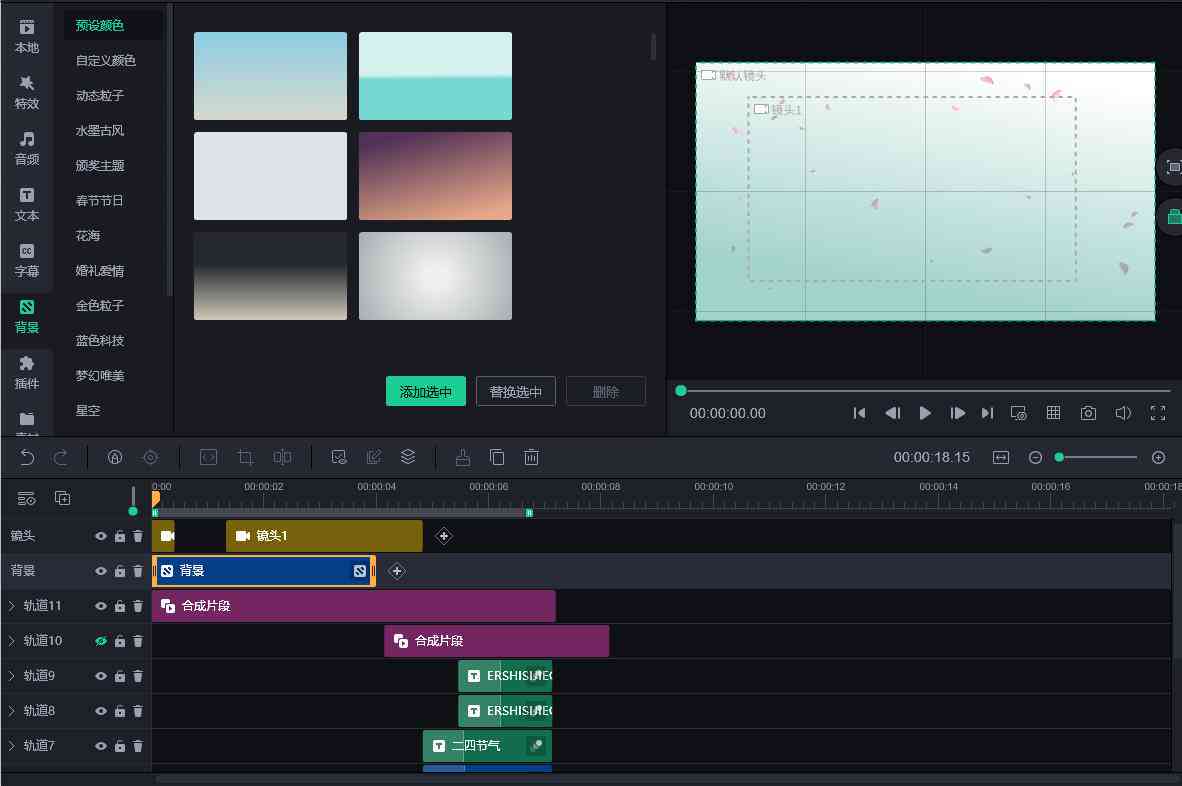
Task: Click the split clip icon
Action: click(x=282, y=457)
